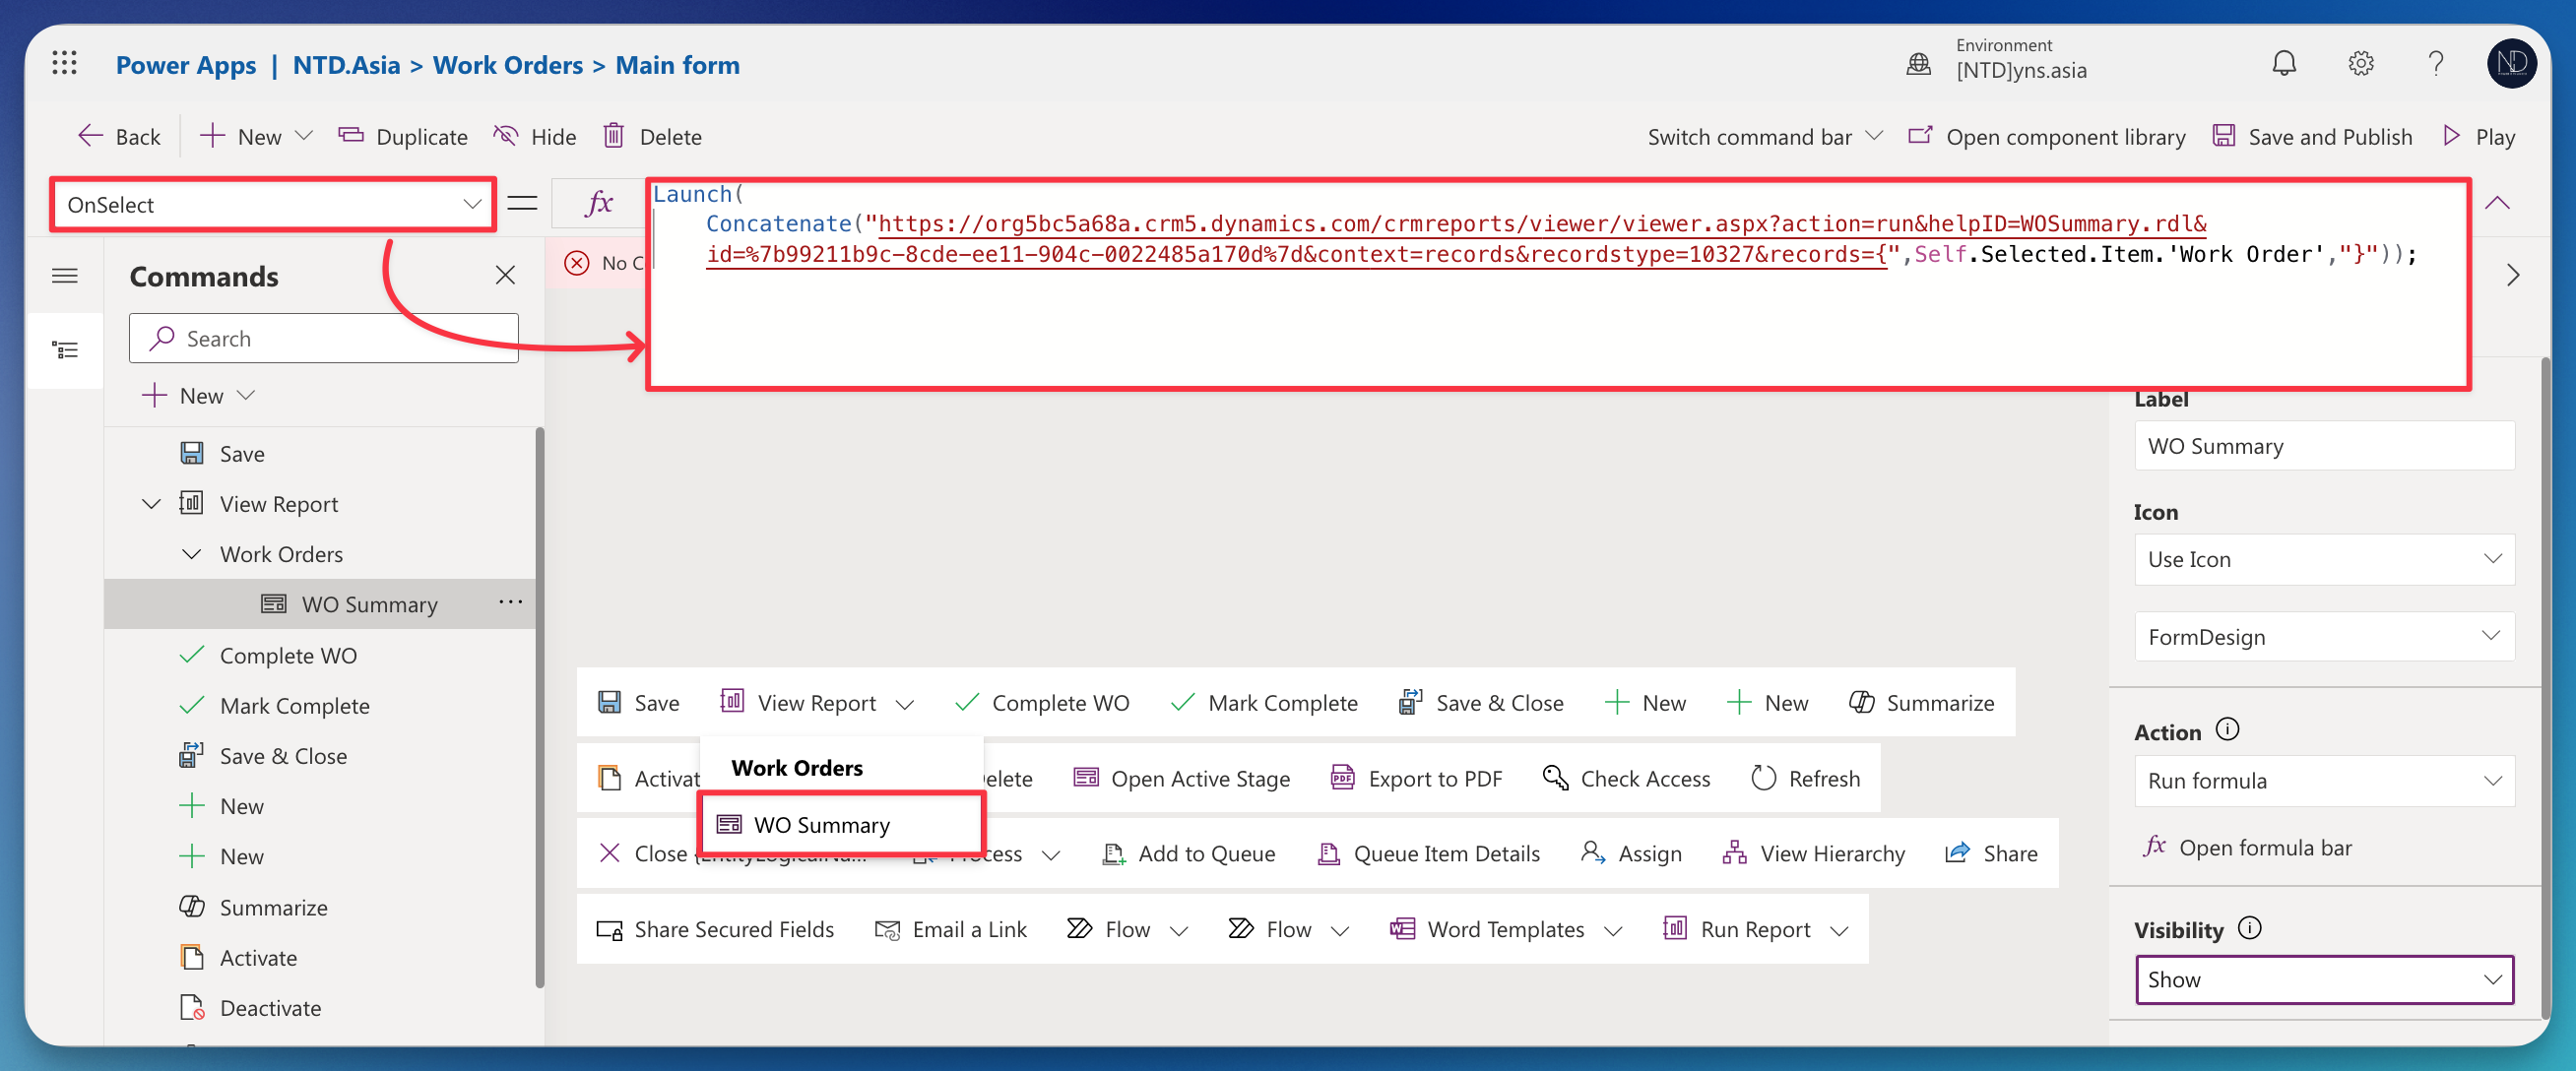Click the tree view icon in left rail
Screen dimensions: 2576x1071
(65, 350)
